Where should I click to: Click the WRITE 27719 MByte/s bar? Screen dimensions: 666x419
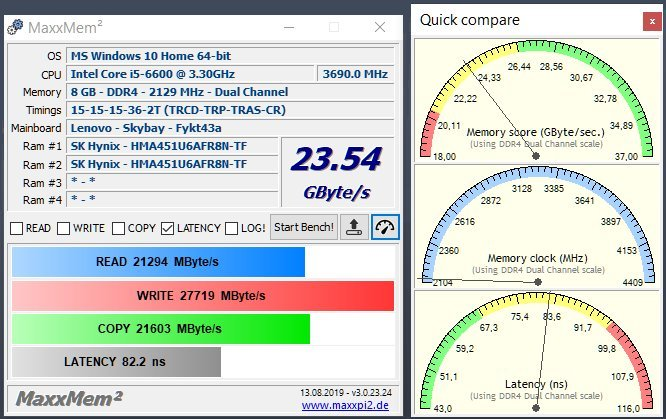(x=203, y=295)
